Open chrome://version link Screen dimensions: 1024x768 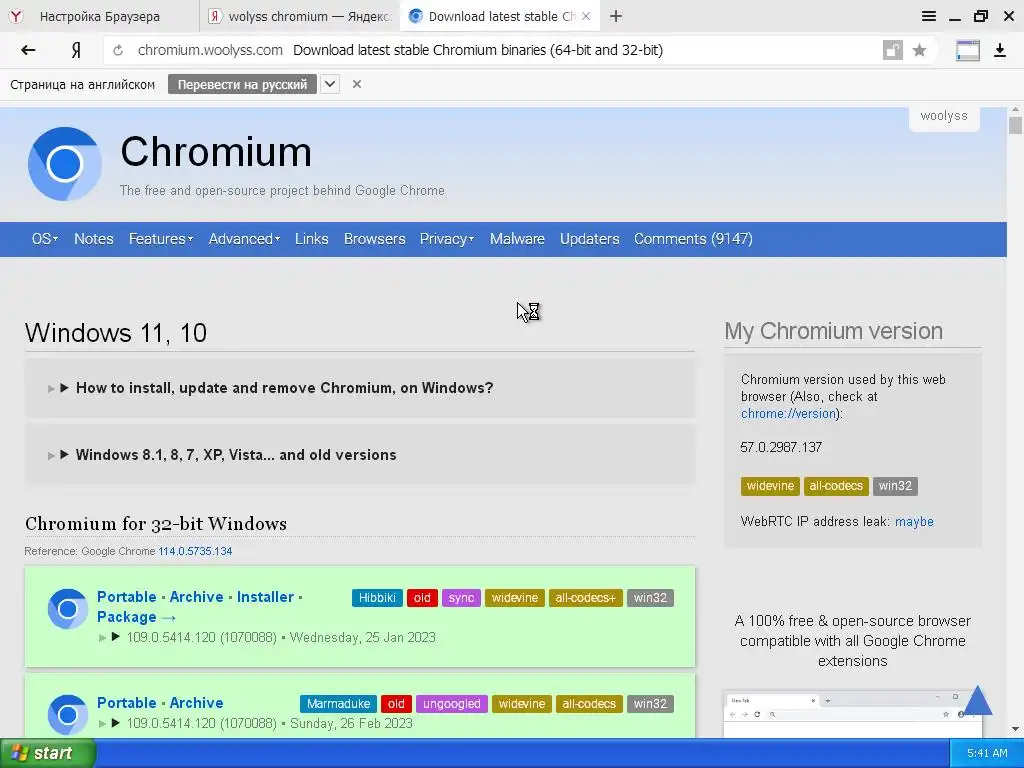(788, 413)
